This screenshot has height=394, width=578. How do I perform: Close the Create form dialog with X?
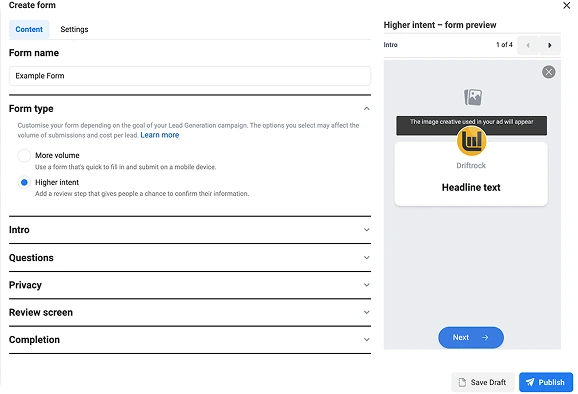click(x=567, y=6)
